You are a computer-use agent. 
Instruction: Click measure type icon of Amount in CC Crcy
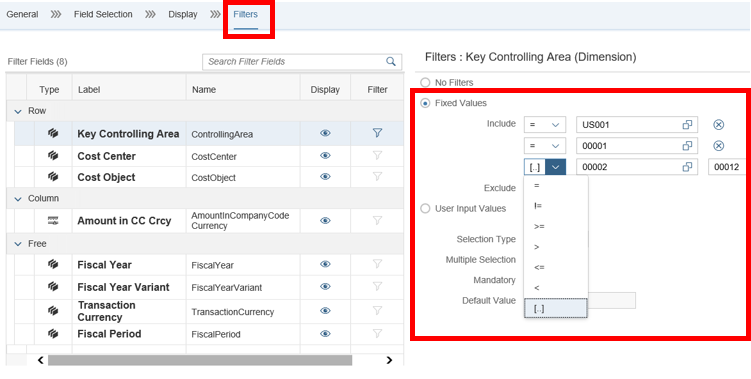(53, 220)
